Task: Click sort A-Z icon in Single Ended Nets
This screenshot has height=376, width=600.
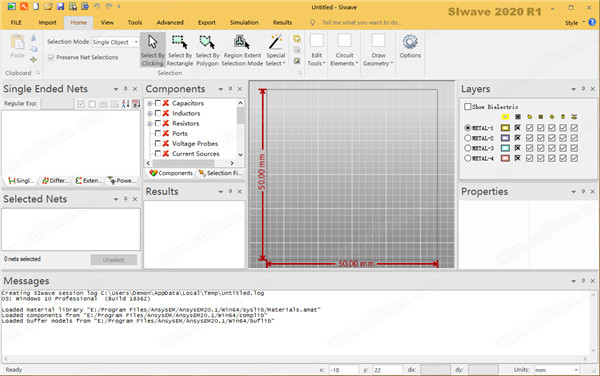Action: point(125,104)
